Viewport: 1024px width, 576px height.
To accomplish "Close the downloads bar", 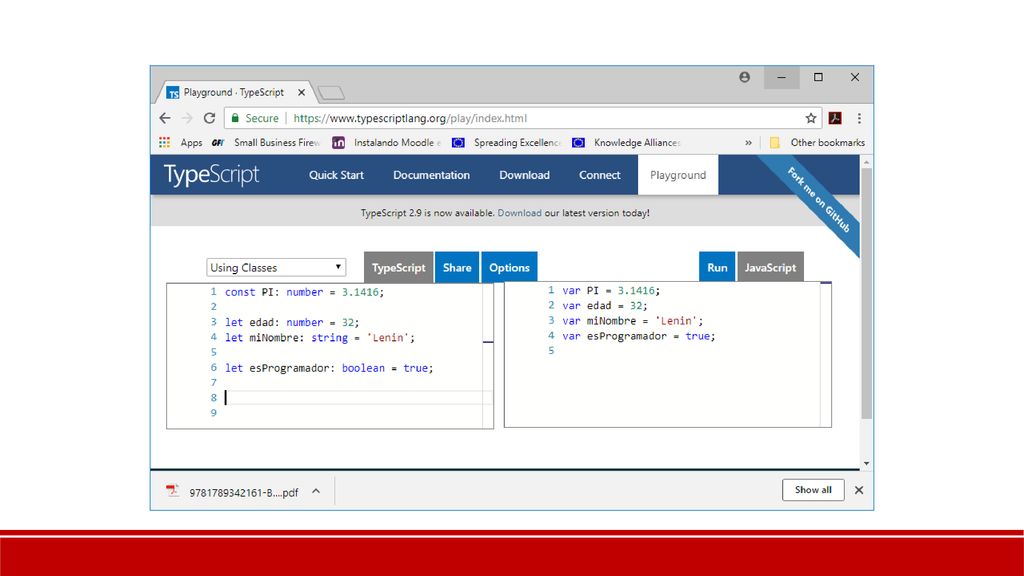I will pyautogui.click(x=859, y=490).
